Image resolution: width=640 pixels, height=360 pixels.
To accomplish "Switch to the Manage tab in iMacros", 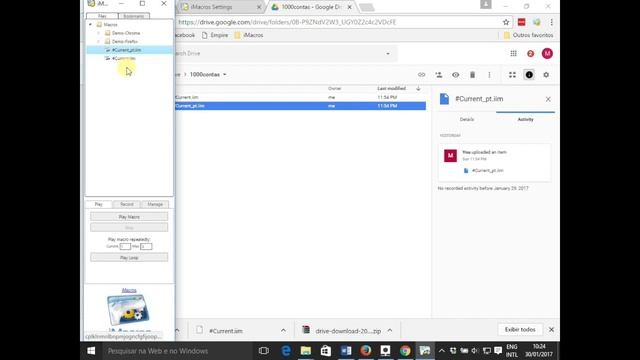I will click(155, 204).
